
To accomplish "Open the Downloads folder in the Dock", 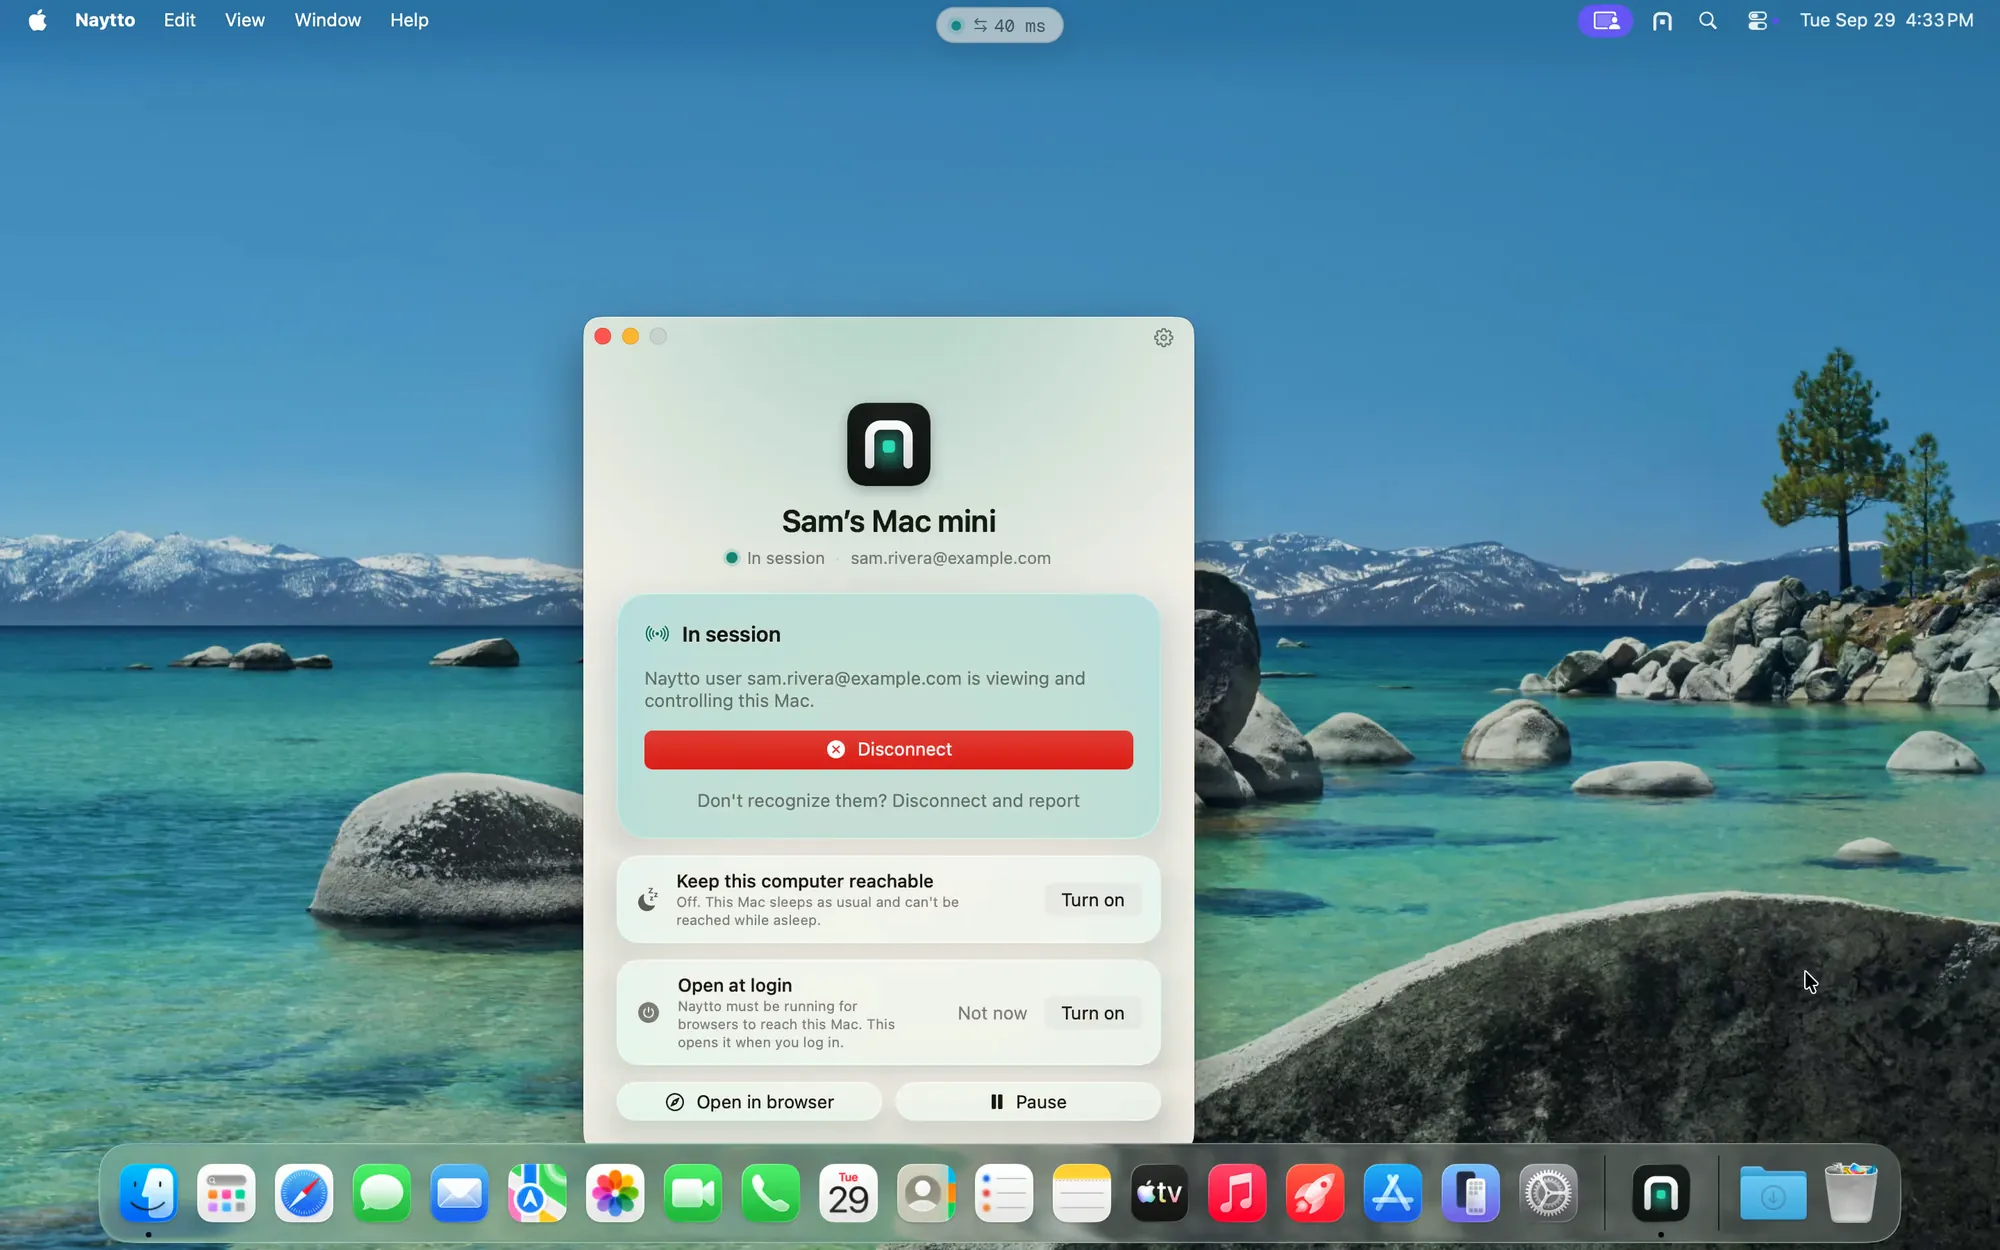I will (x=1773, y=1193).
